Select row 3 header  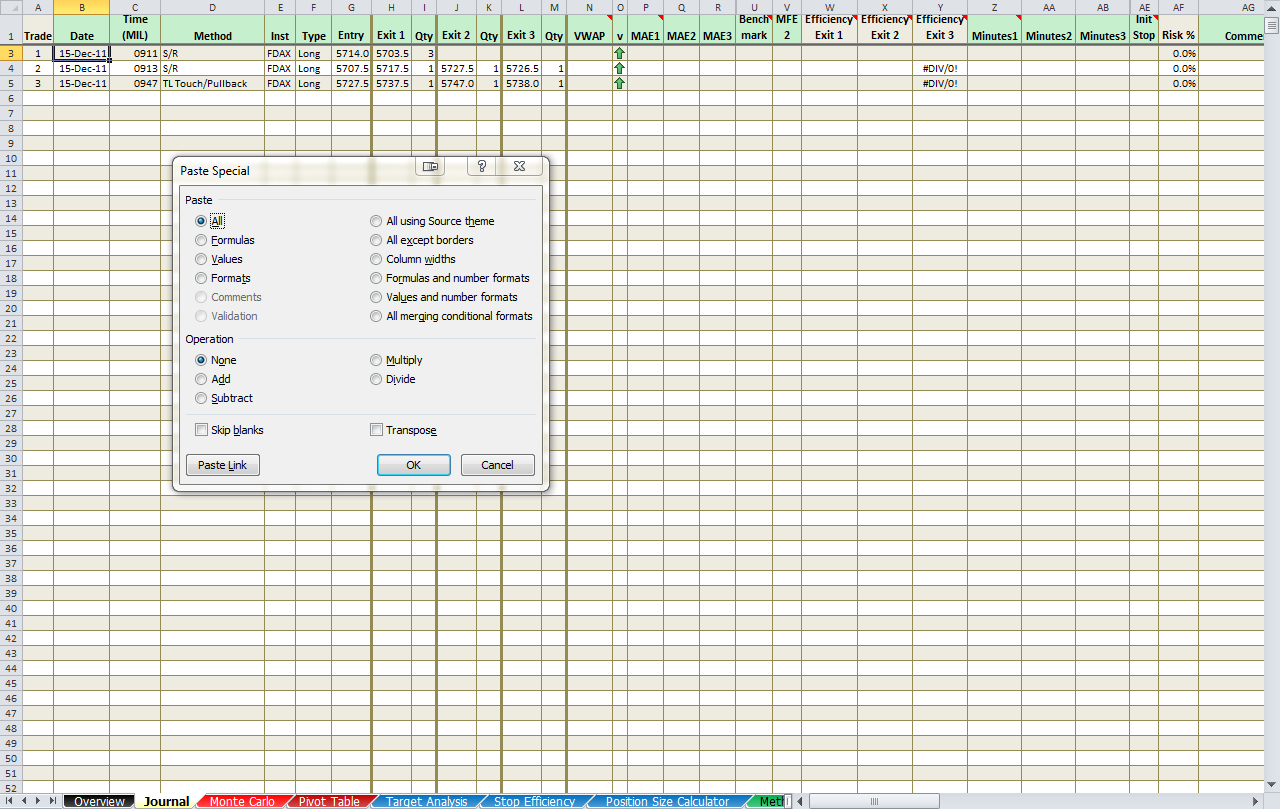[x=11, y=53]
